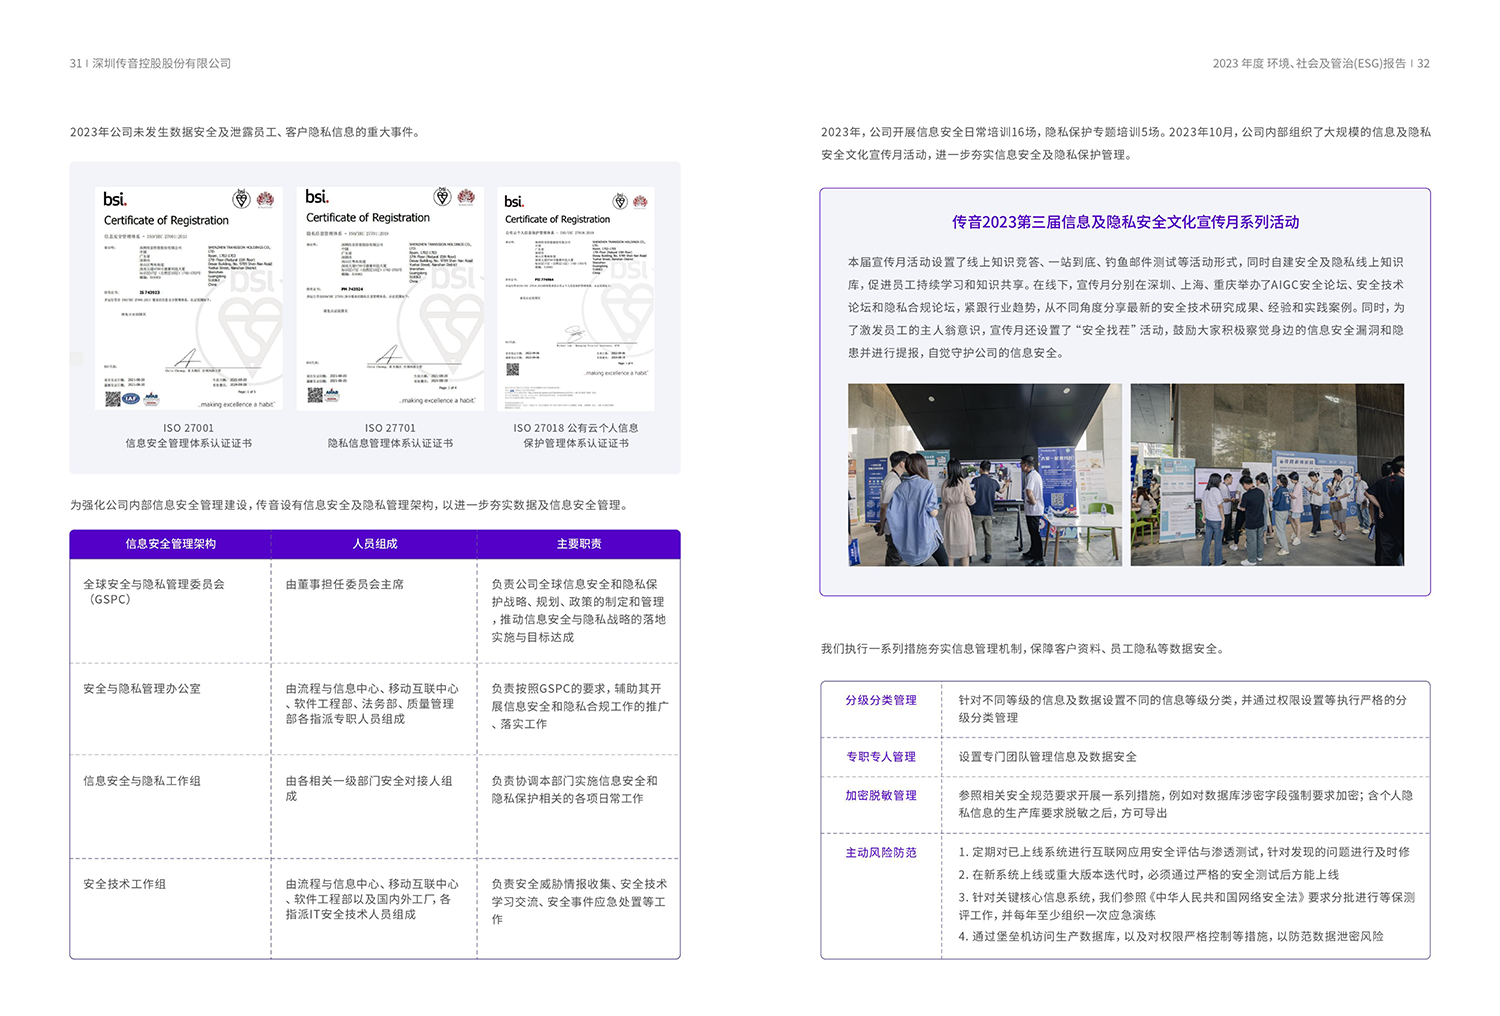Image resolution: width=1500 pixels, height=1016 pixels.
Task: Click the signature on the ISO 27001 certificate
Action: point(186,359)
